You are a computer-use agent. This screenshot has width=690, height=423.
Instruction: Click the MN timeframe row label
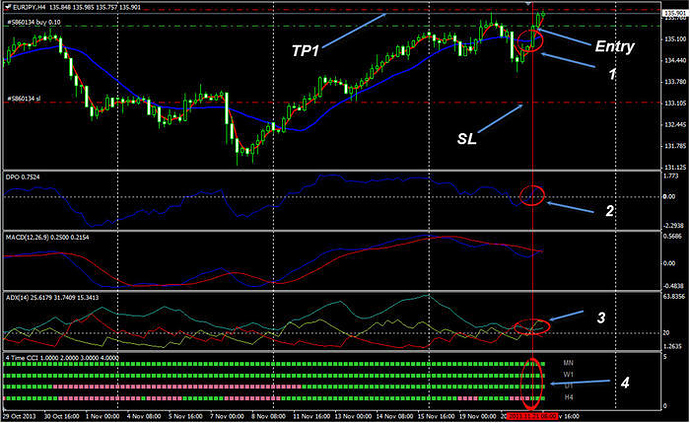pyautogui.click(x=569, y=363)
